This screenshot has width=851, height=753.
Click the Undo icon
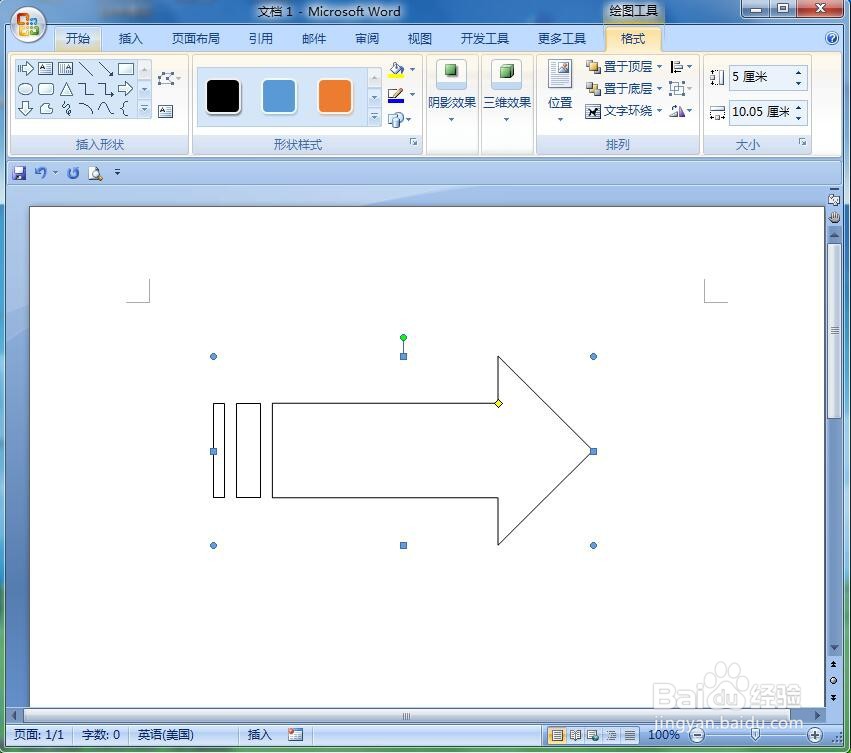point(41,173)
